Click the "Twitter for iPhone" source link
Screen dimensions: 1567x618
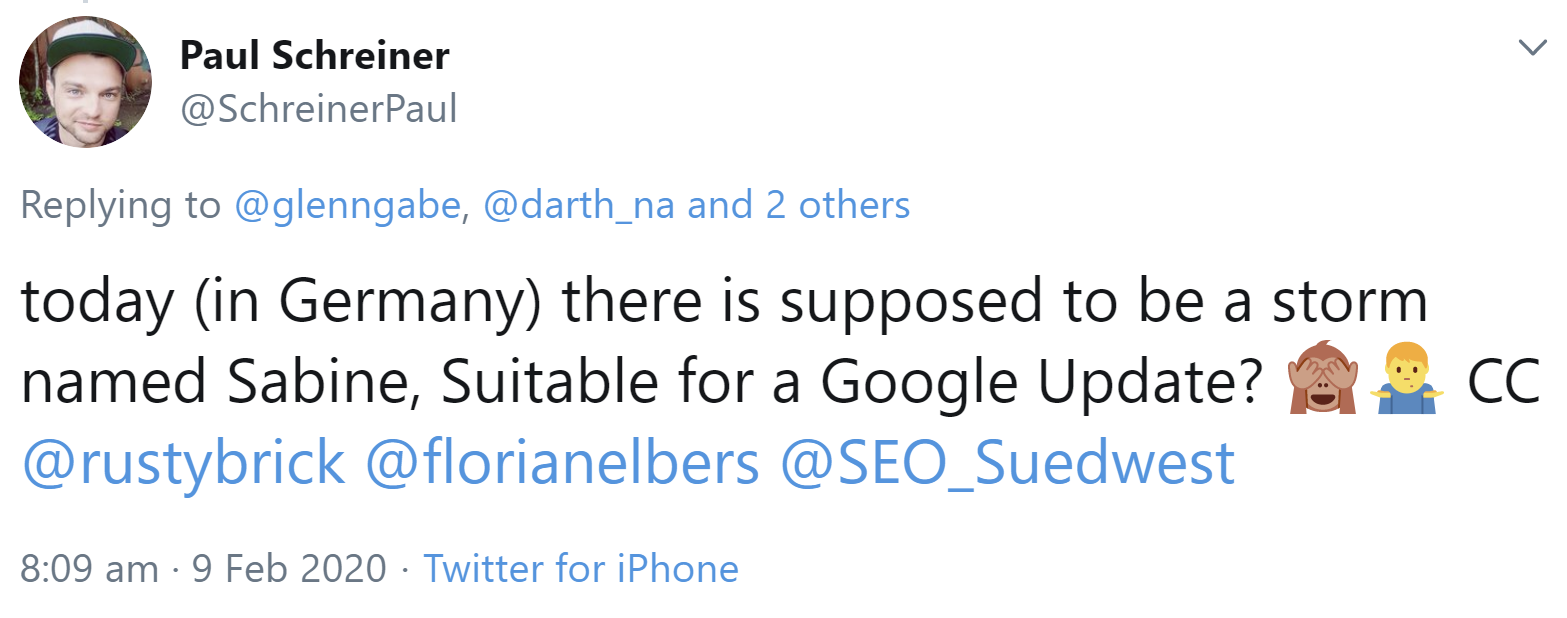(581, 568)
